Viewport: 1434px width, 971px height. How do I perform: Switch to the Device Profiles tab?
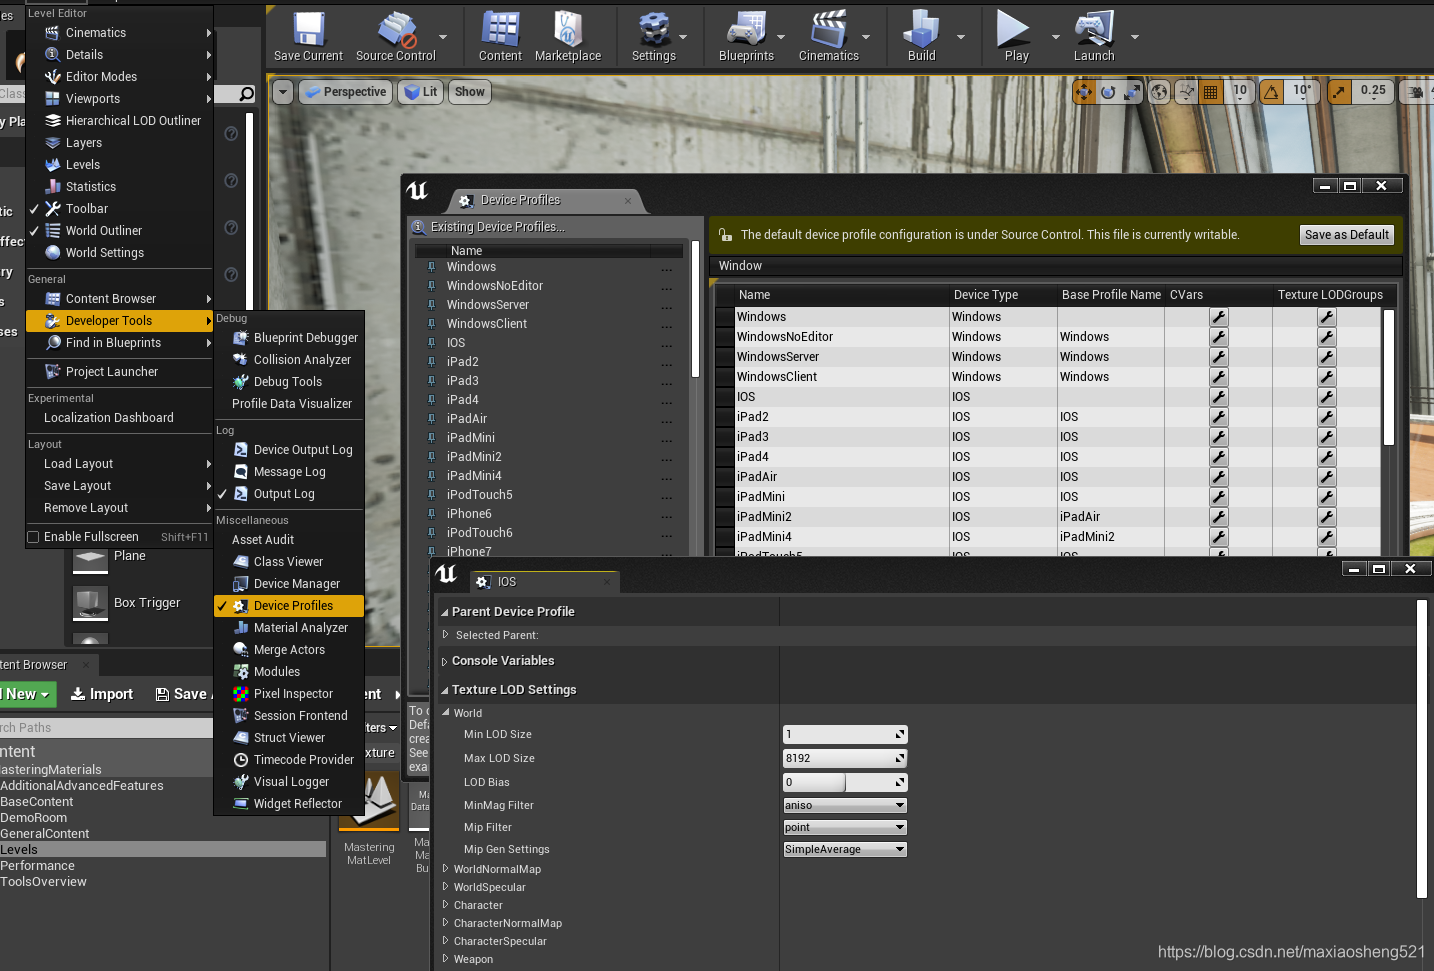point(543,200)
